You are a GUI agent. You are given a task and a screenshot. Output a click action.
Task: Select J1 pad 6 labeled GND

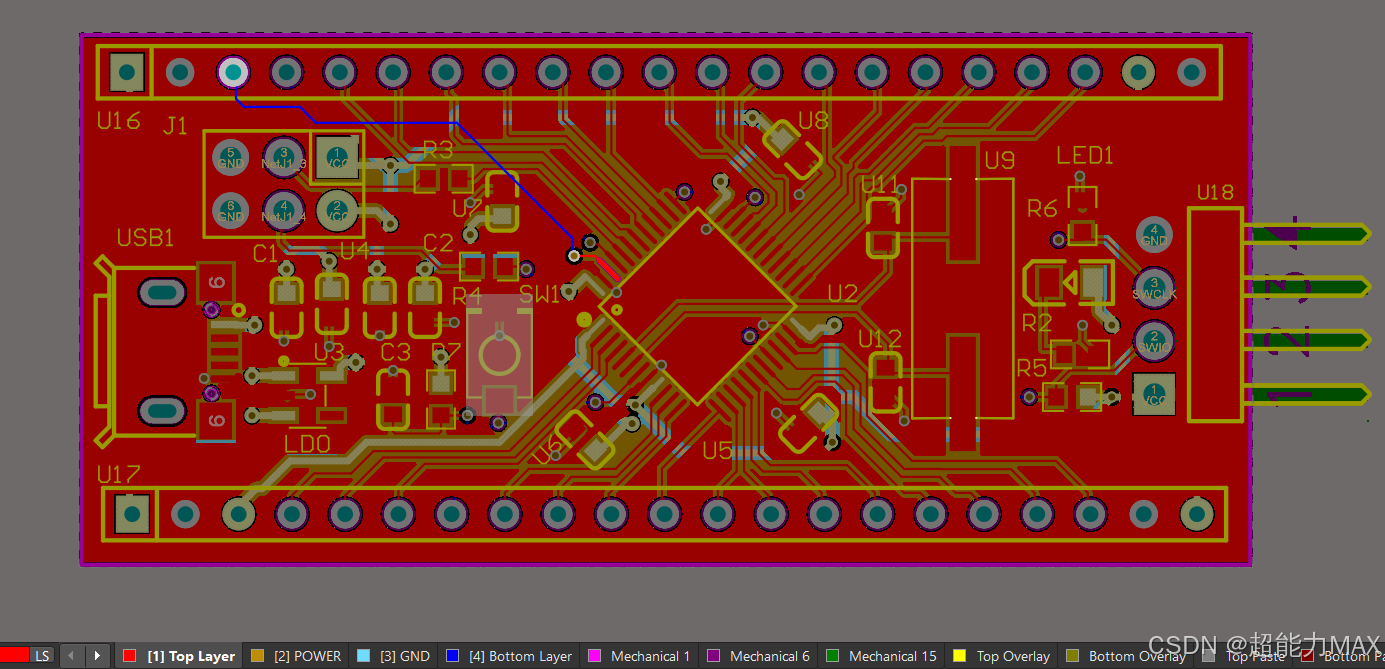(231, 210)
